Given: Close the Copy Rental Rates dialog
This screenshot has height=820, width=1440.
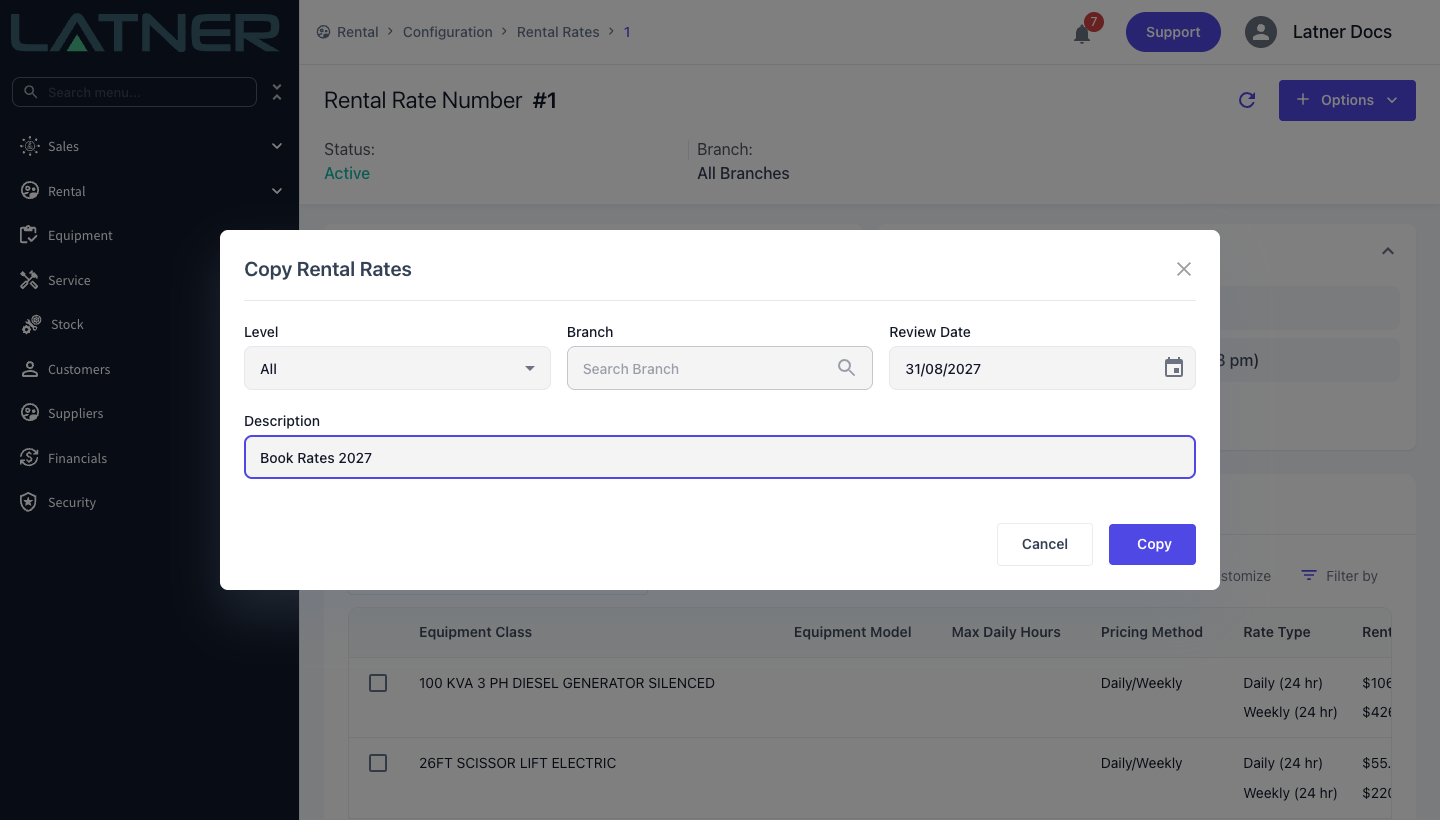Looking at the screenshot, I should coord(1184,269).
